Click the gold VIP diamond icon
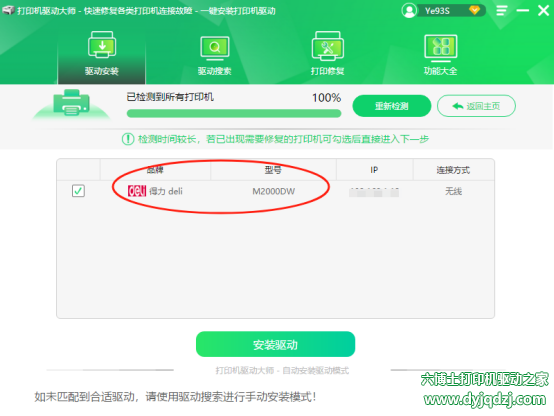Image resolution: width=554 pixels, height=416 pixels. tap(475, 11)
